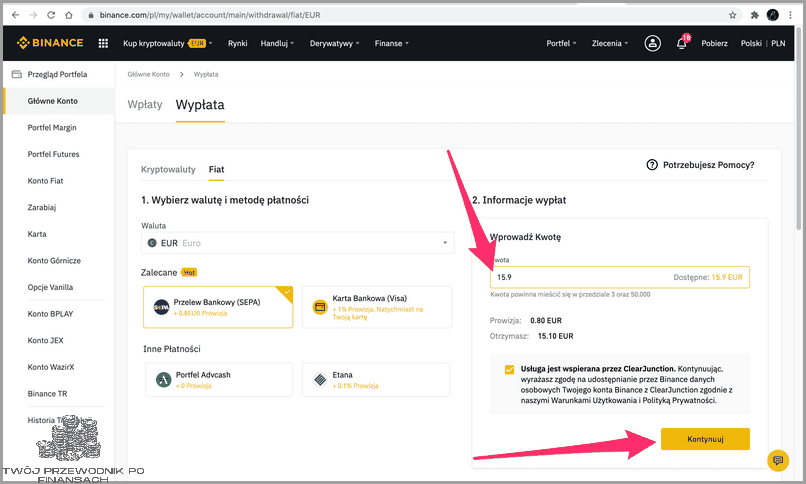This screenshot has height=484, width=806.
Task: Click the Potrzebujesz Pomocy? link
Action: tap(708, 165)
